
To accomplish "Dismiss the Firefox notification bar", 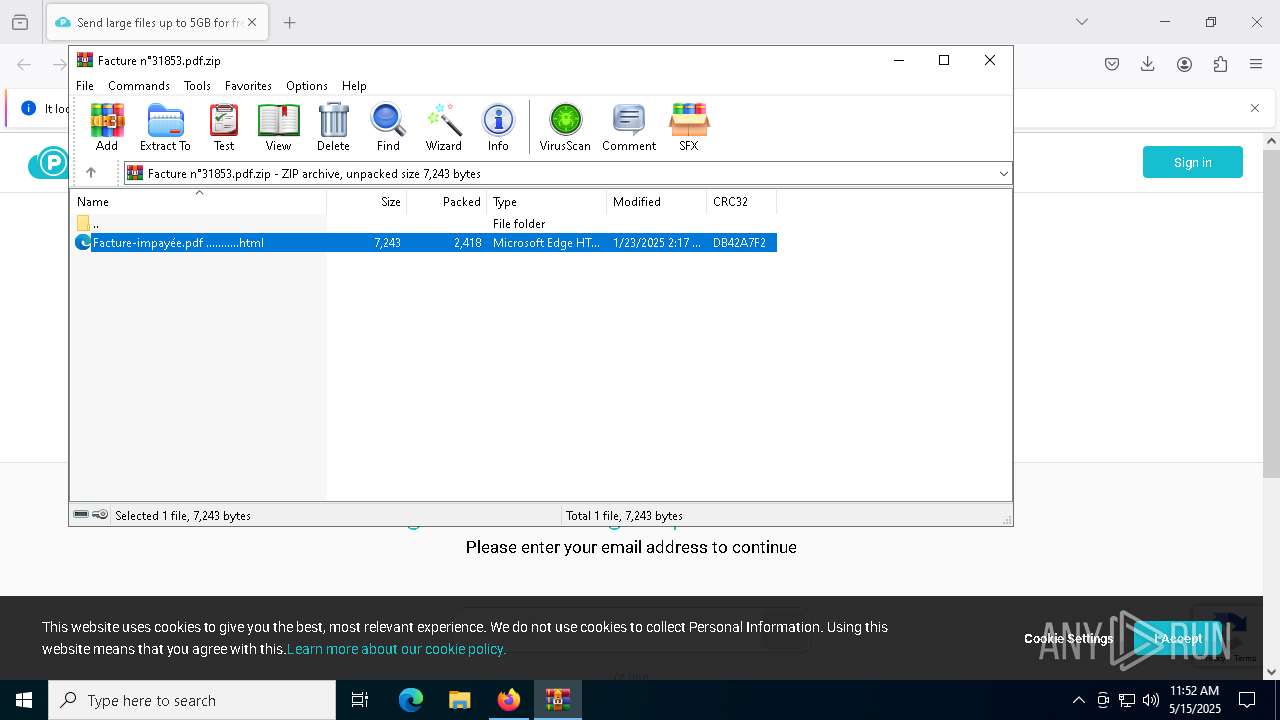I will point(1254,108).
